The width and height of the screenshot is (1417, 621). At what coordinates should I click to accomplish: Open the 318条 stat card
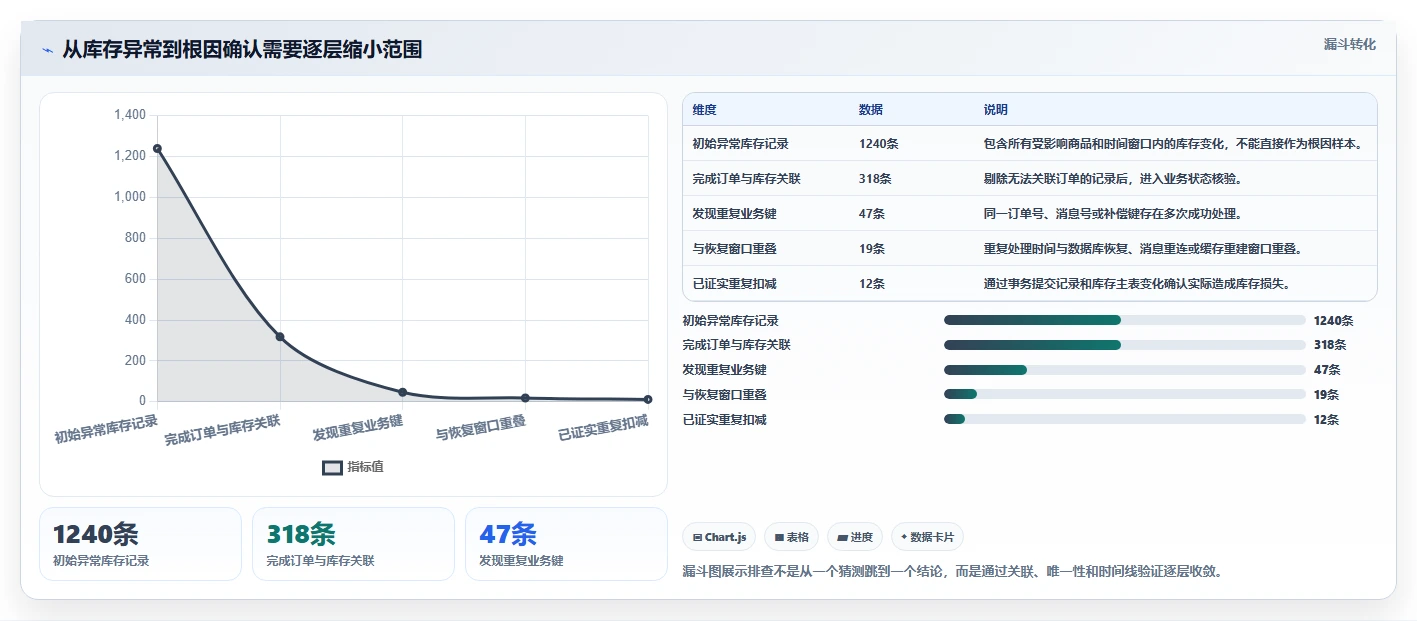click(x=353, y=544)
